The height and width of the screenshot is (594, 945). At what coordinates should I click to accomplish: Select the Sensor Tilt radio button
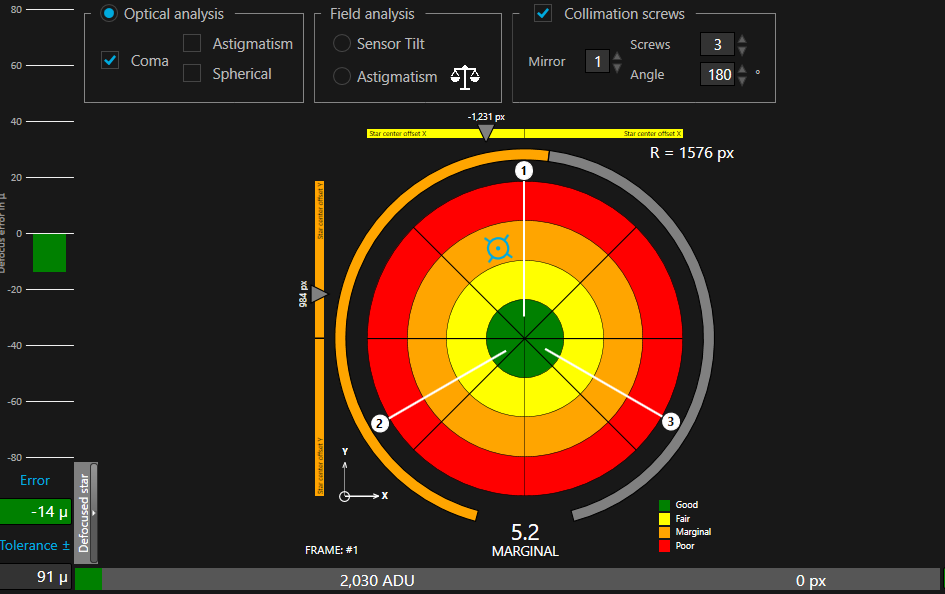pyautogui.click(x=342, y=44)
